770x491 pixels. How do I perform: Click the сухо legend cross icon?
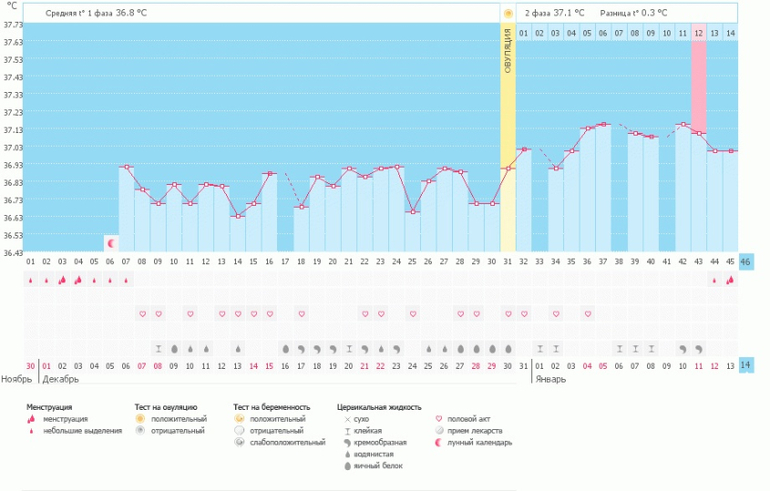coord(348,419)
